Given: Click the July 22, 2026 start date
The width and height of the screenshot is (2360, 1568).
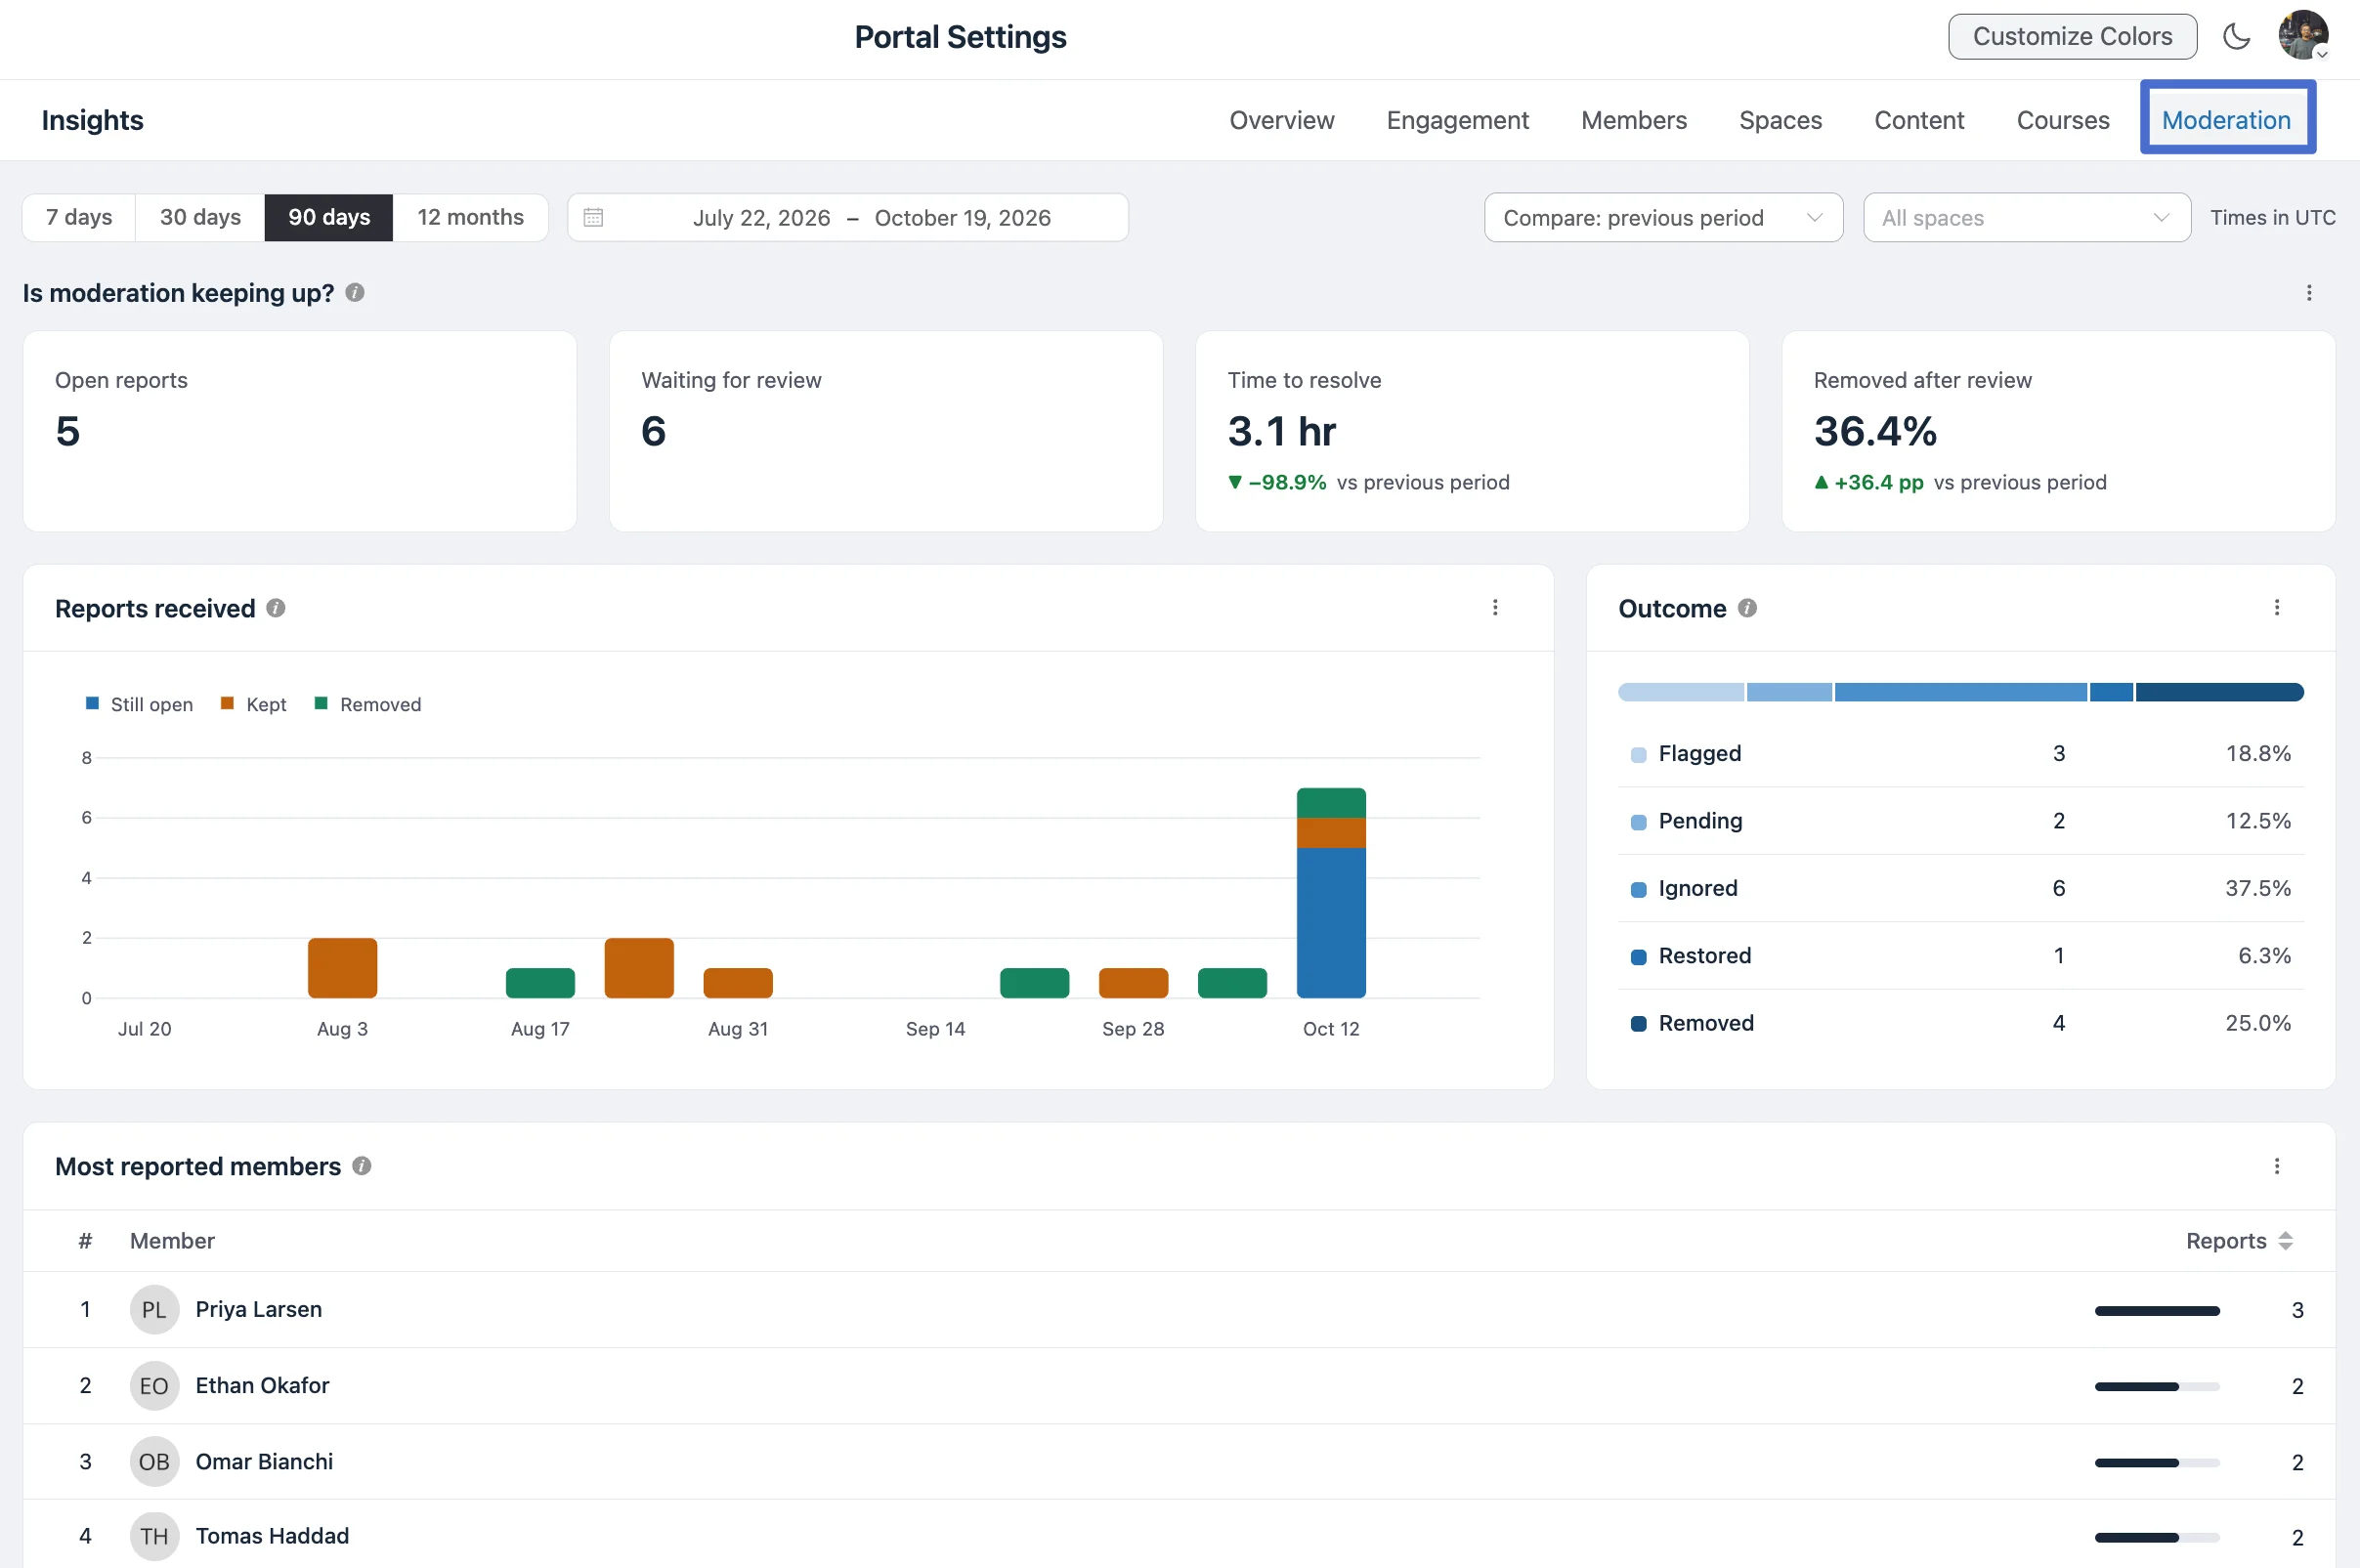Looking at the screenshot, I should tap(761, 217).
